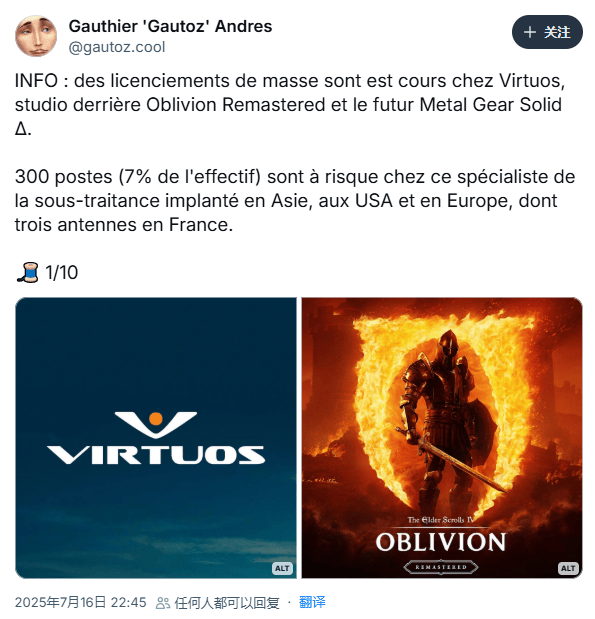This screenshot has height=619, width=595.
Task: Click the ALT badge on Oblivion image
Action: click(568, 568)
